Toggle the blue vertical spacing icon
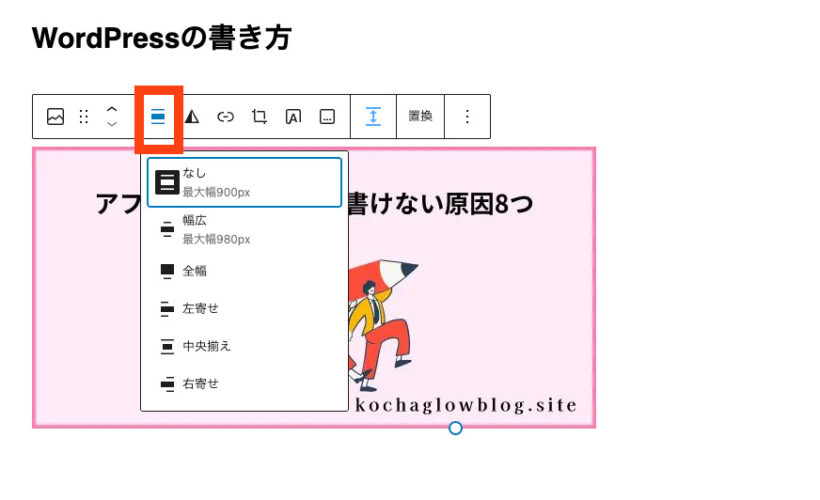Viewport: 820px width, 500px height. pos(373,116)
